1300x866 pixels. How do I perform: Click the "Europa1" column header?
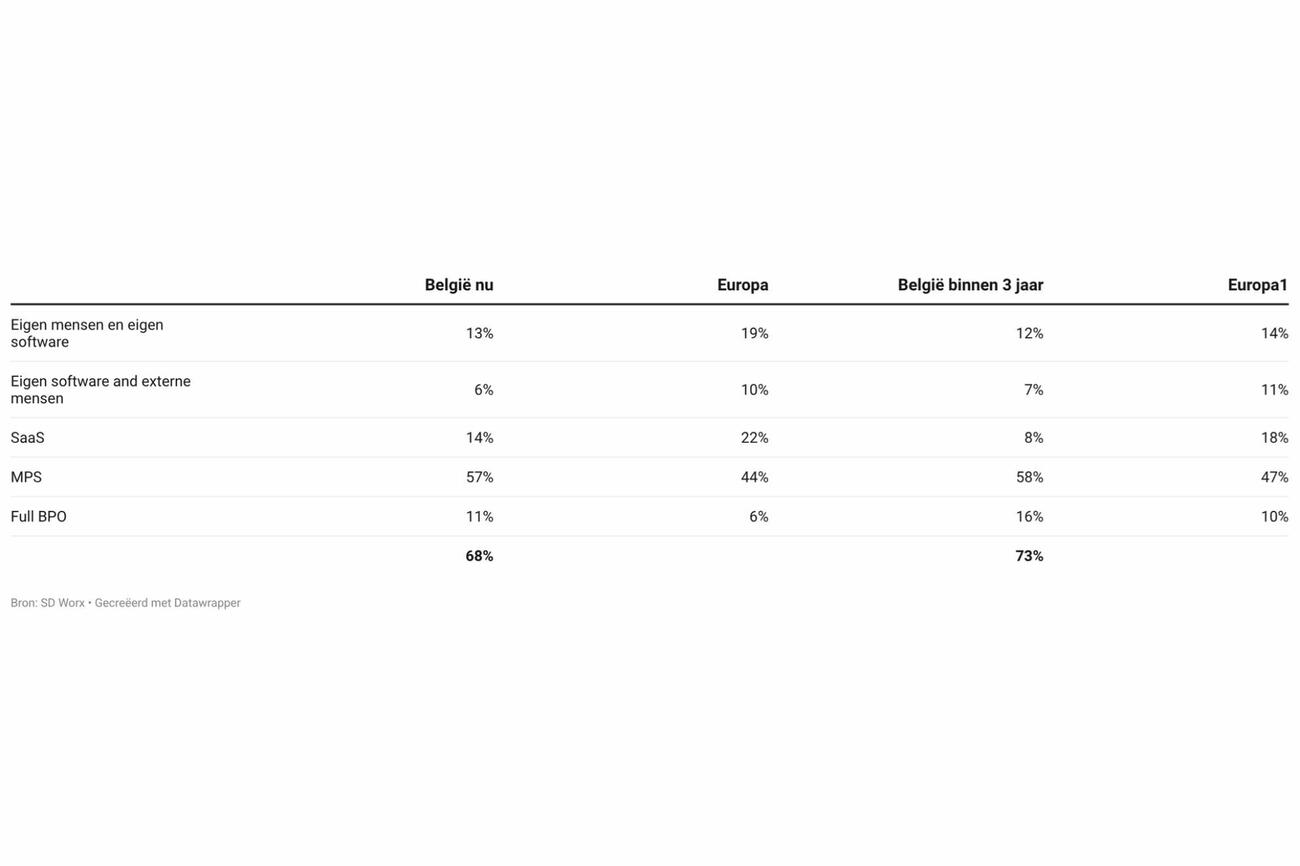point(1258,285)
